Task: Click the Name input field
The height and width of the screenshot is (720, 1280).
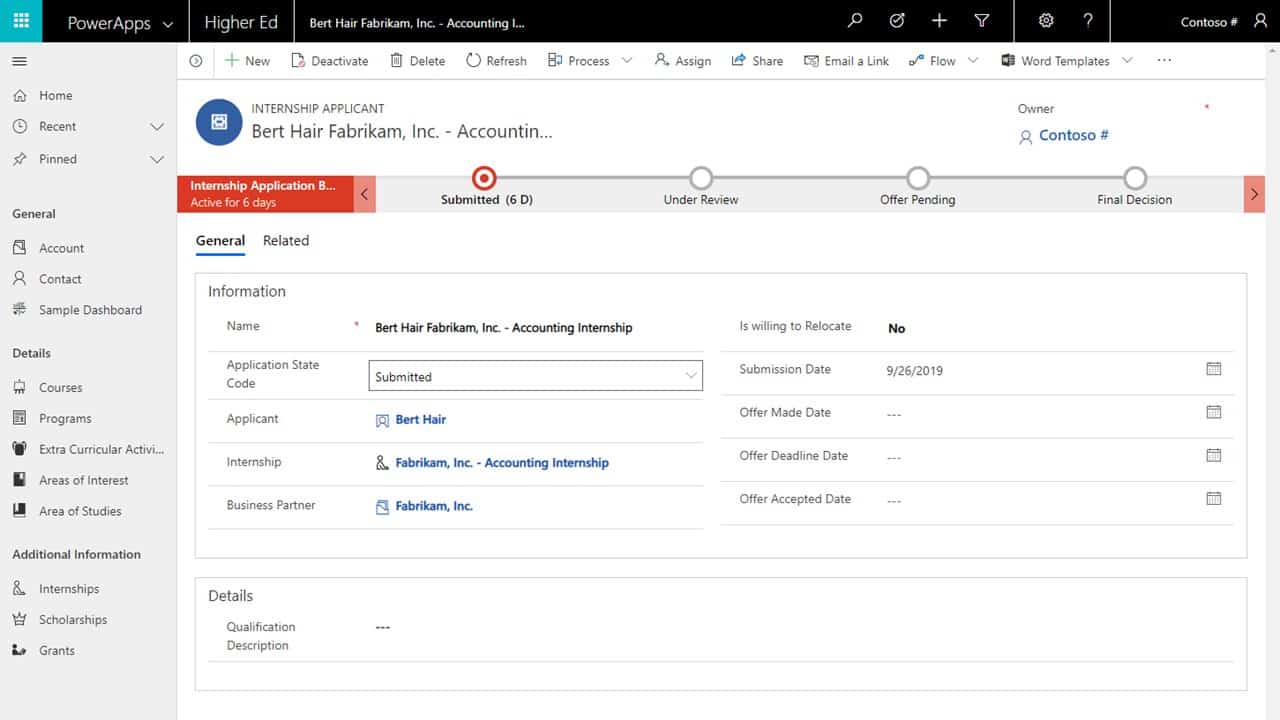Action: (x=536, y=327)
